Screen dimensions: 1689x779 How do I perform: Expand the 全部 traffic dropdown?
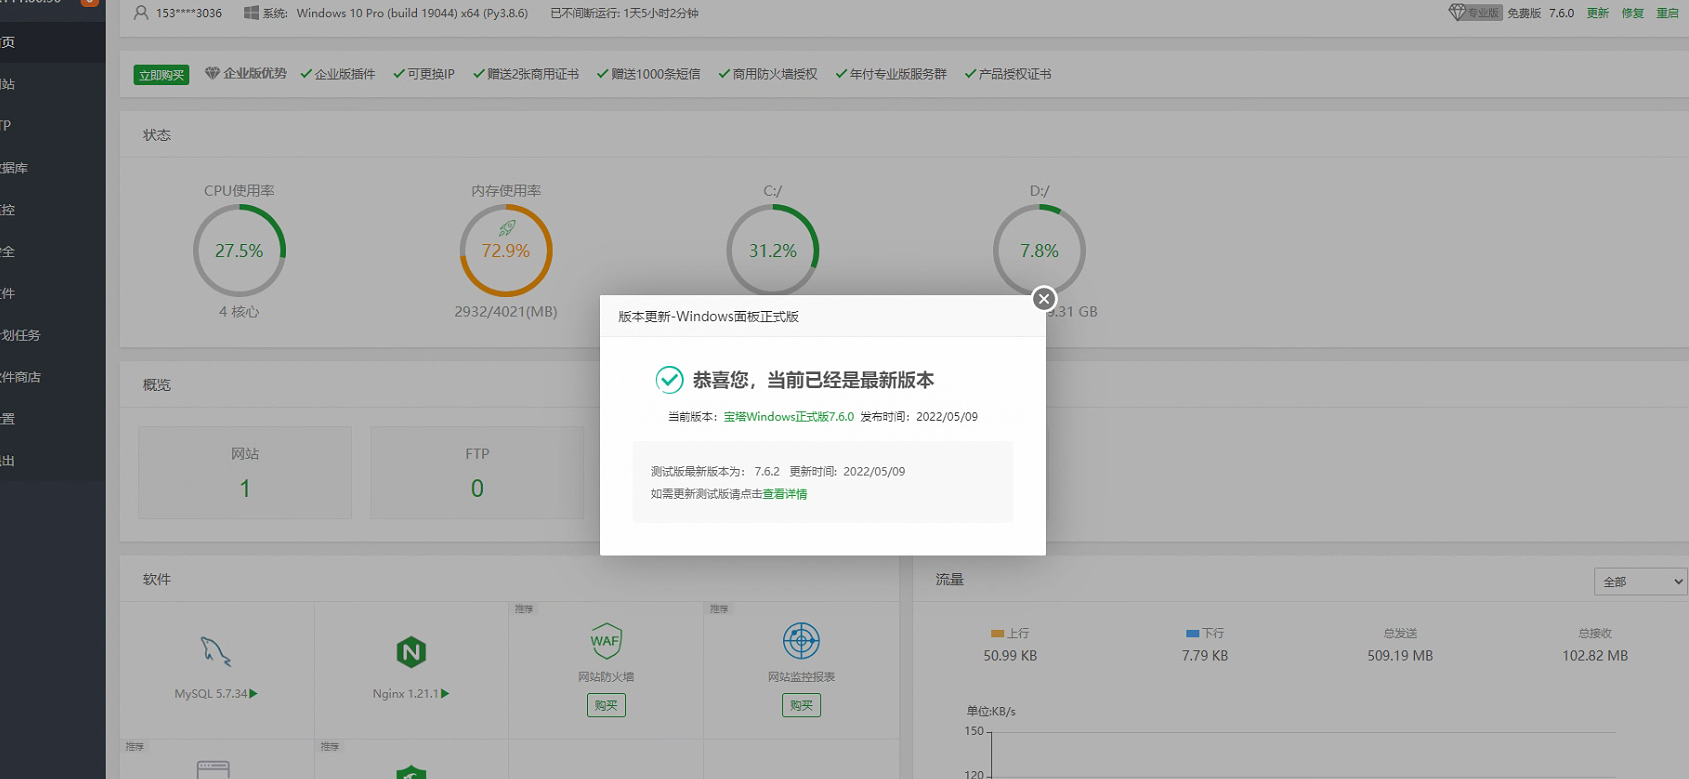coord(1641,581)
